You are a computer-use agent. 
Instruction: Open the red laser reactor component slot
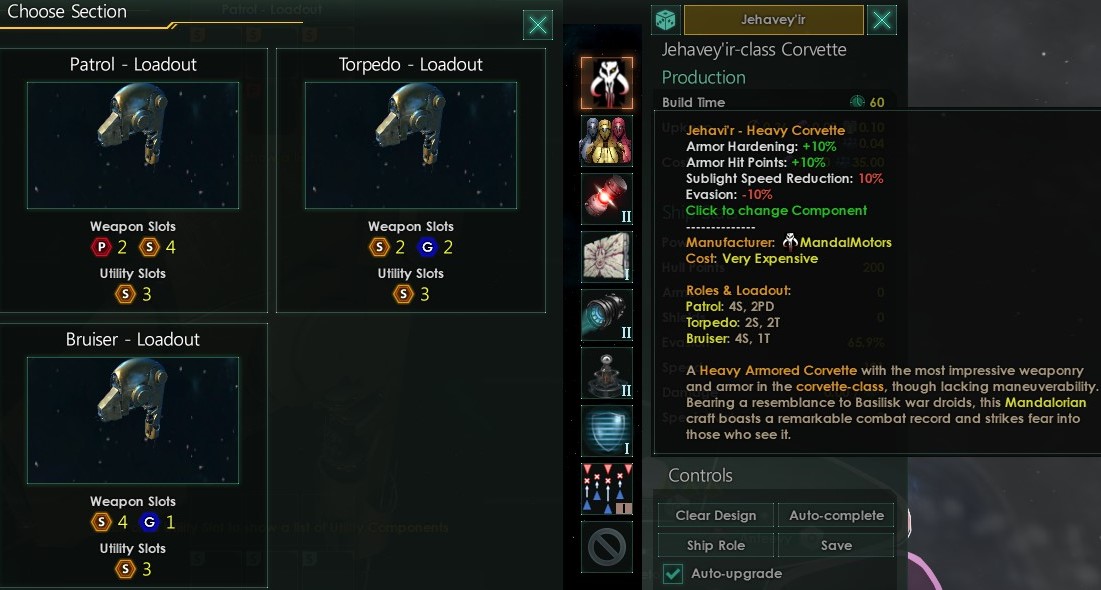click(x=607, y=199)
